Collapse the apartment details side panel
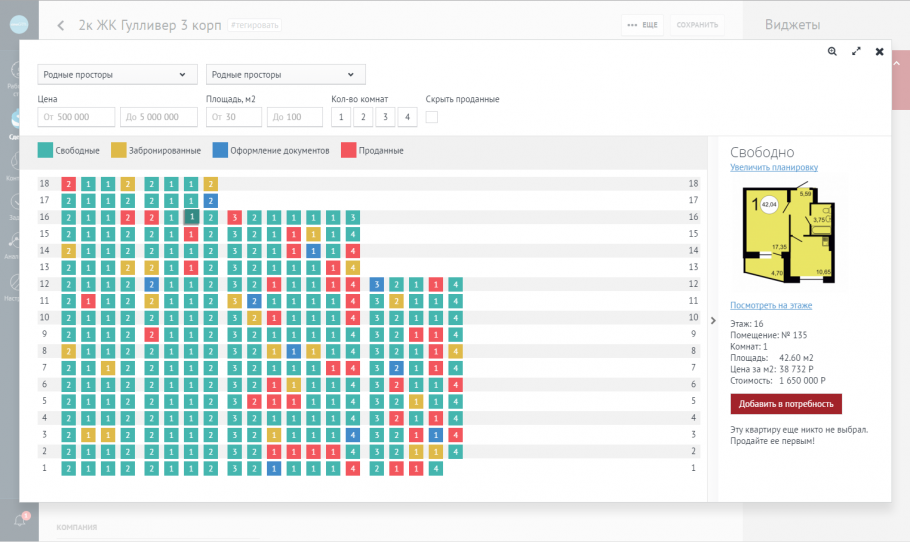This screenshot has height=542, width=910. (x=713, y=320)
